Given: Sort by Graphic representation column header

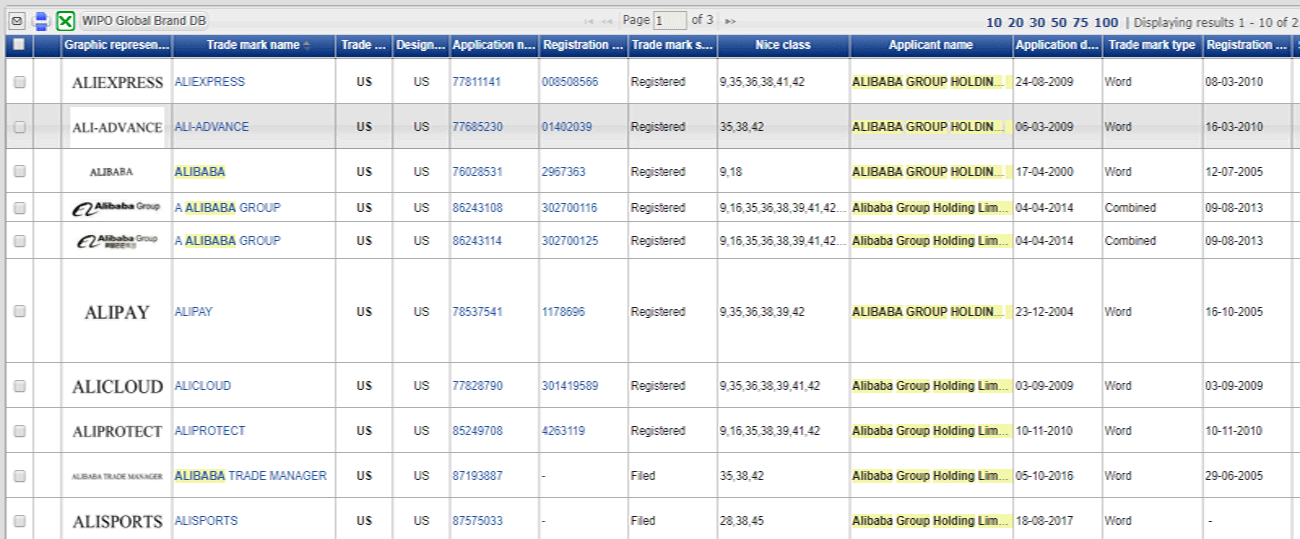Looking at the screenshot, I should click(x=116, y=45).
